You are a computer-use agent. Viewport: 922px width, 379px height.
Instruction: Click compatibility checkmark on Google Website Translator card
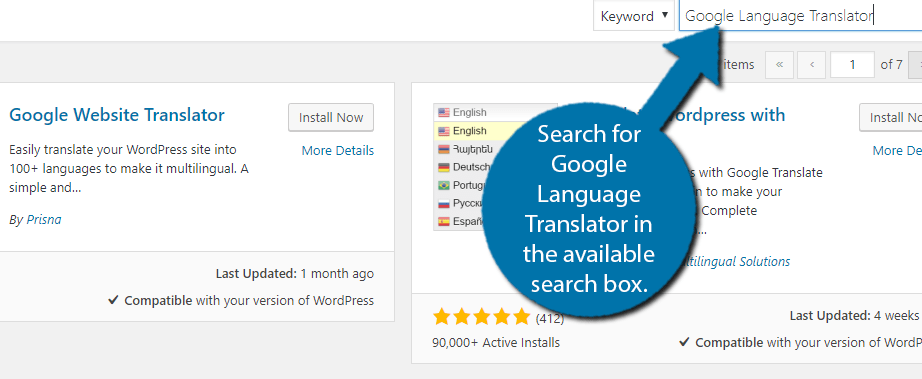[x=113, y=300]
